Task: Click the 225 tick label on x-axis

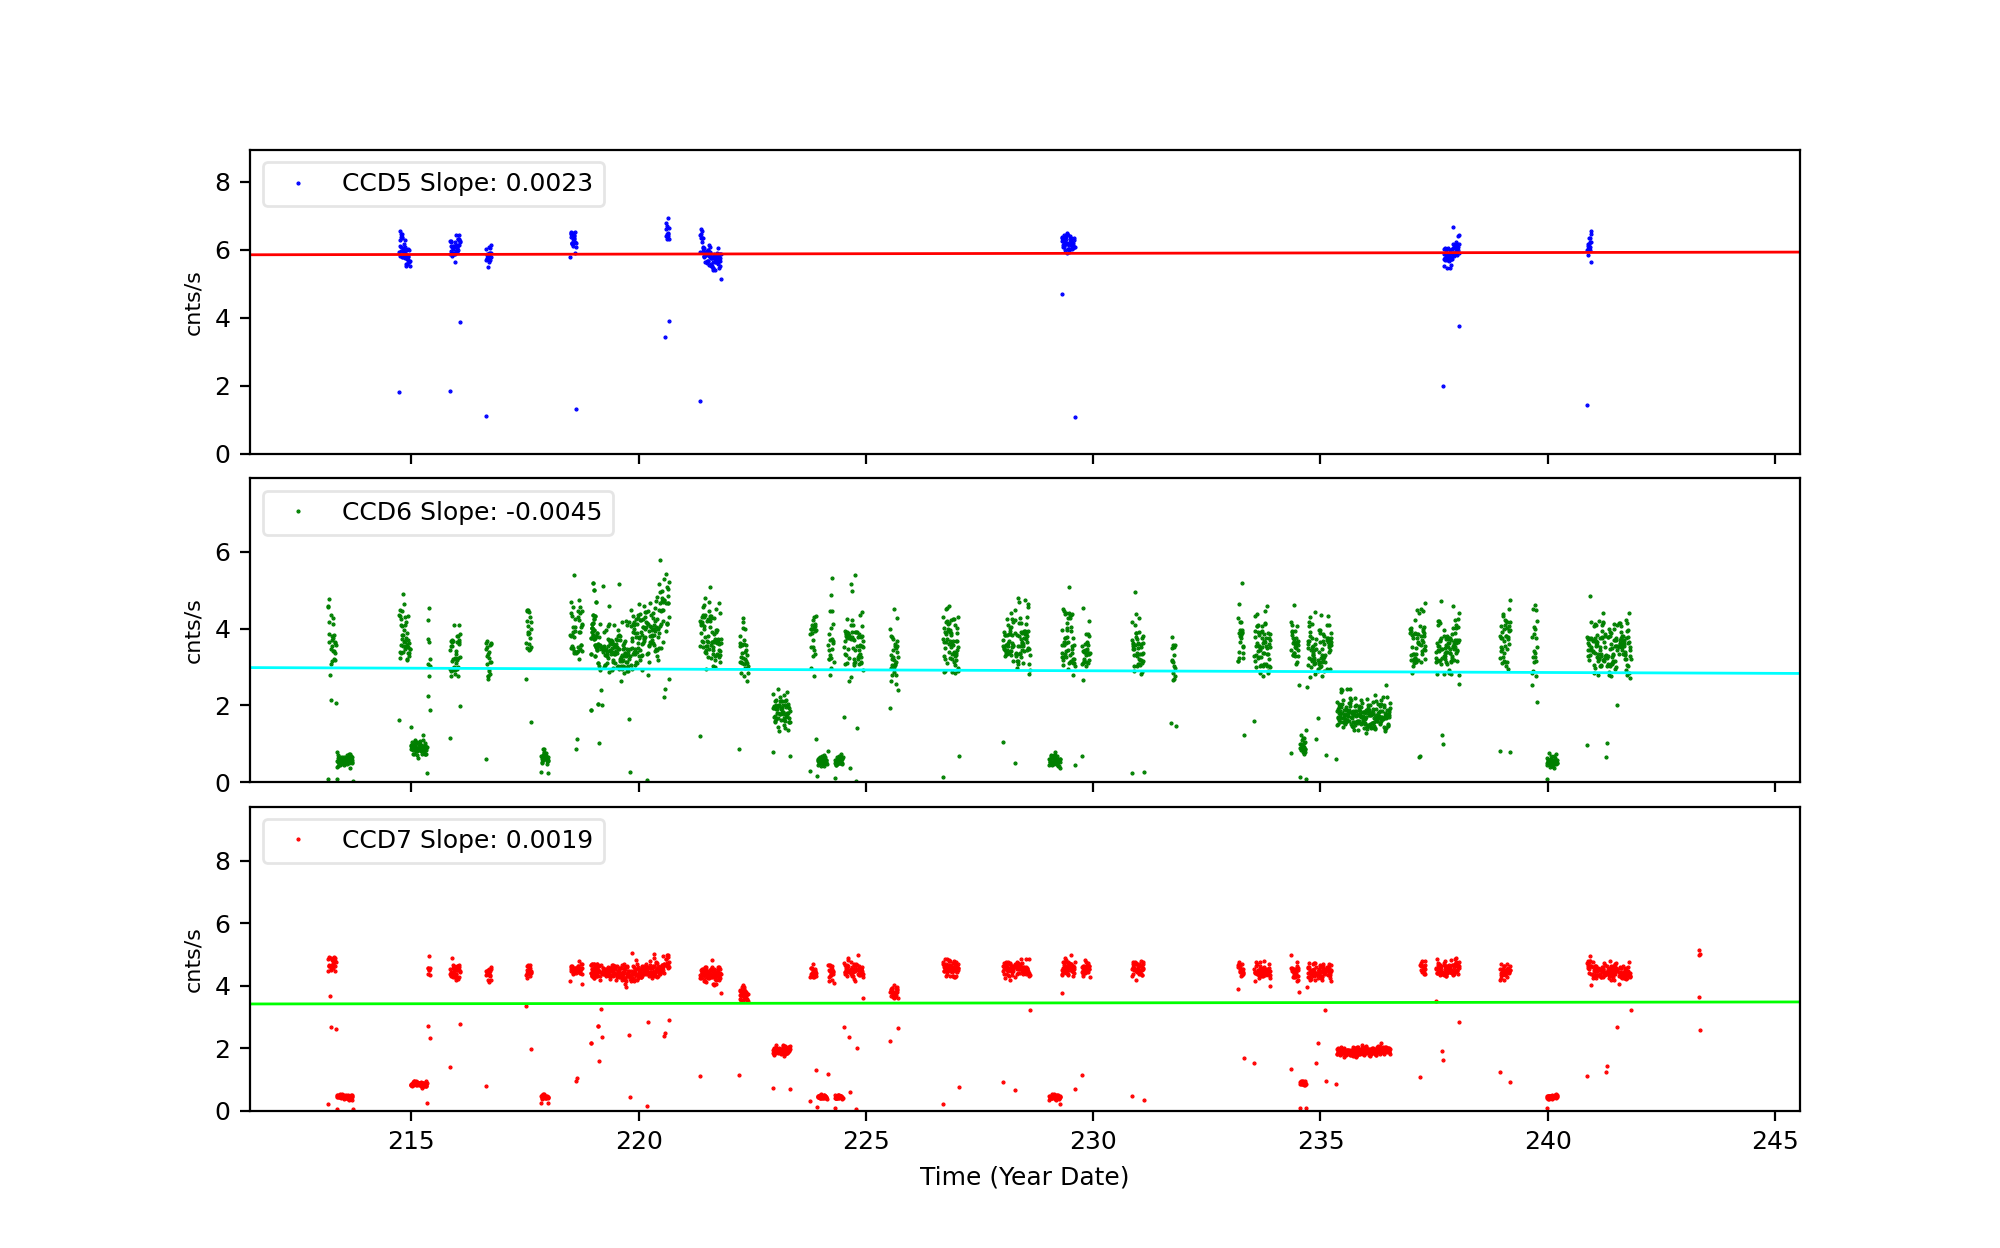Action: [x=866, y=1141]
